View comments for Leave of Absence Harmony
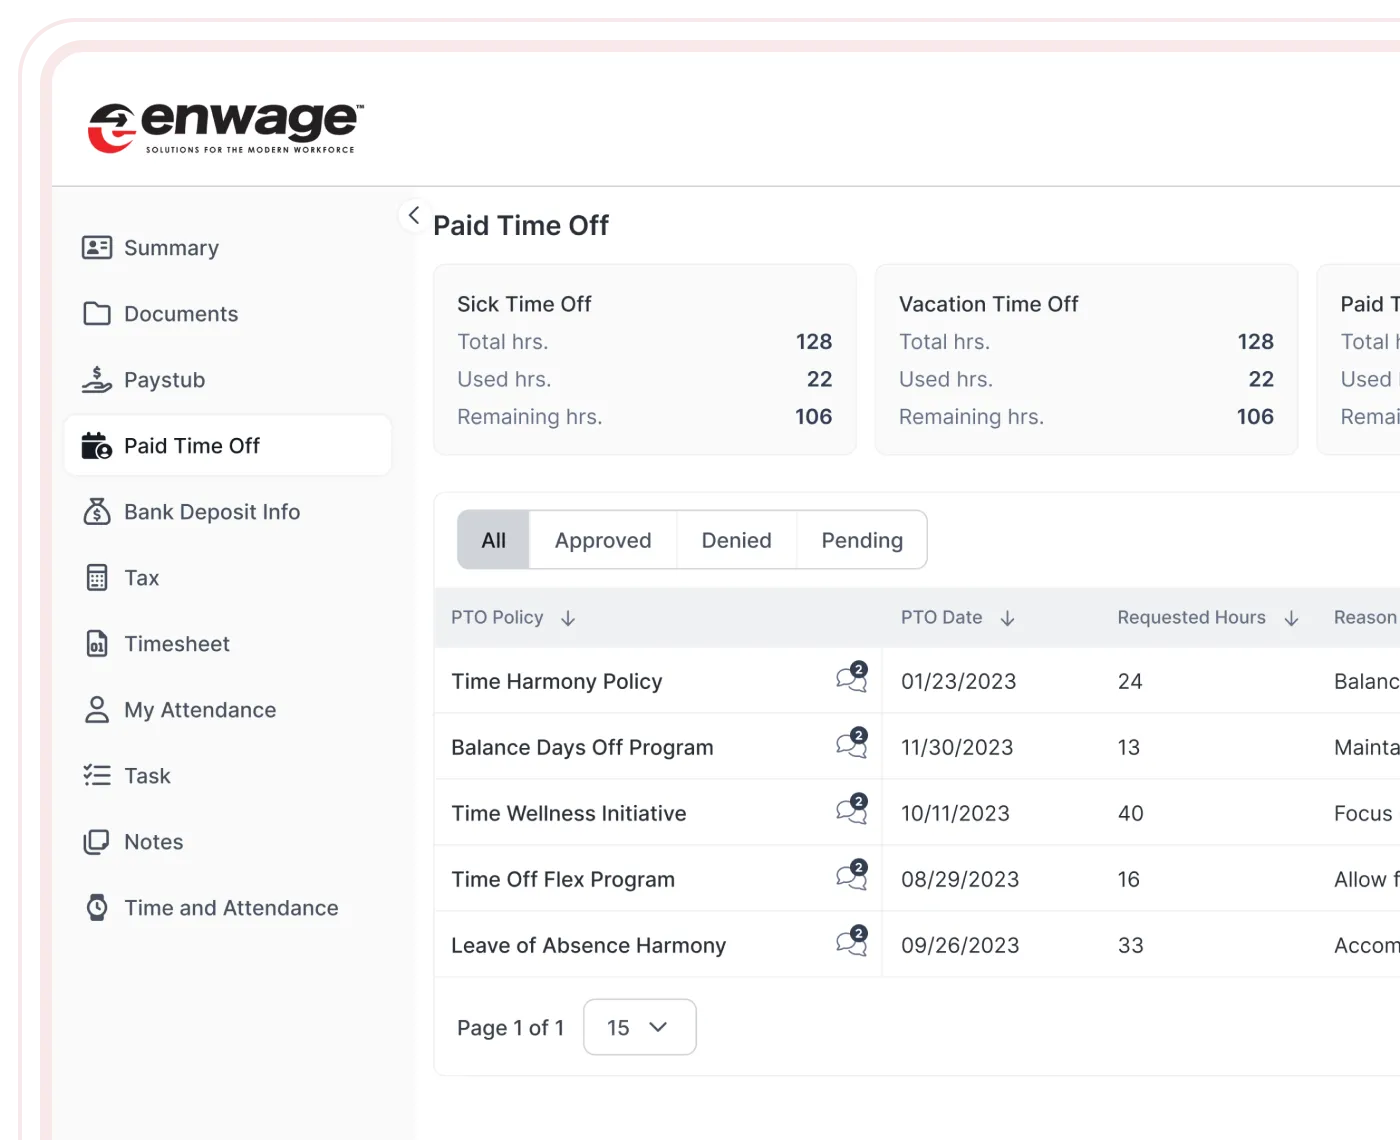 click(x=851, y=942)
